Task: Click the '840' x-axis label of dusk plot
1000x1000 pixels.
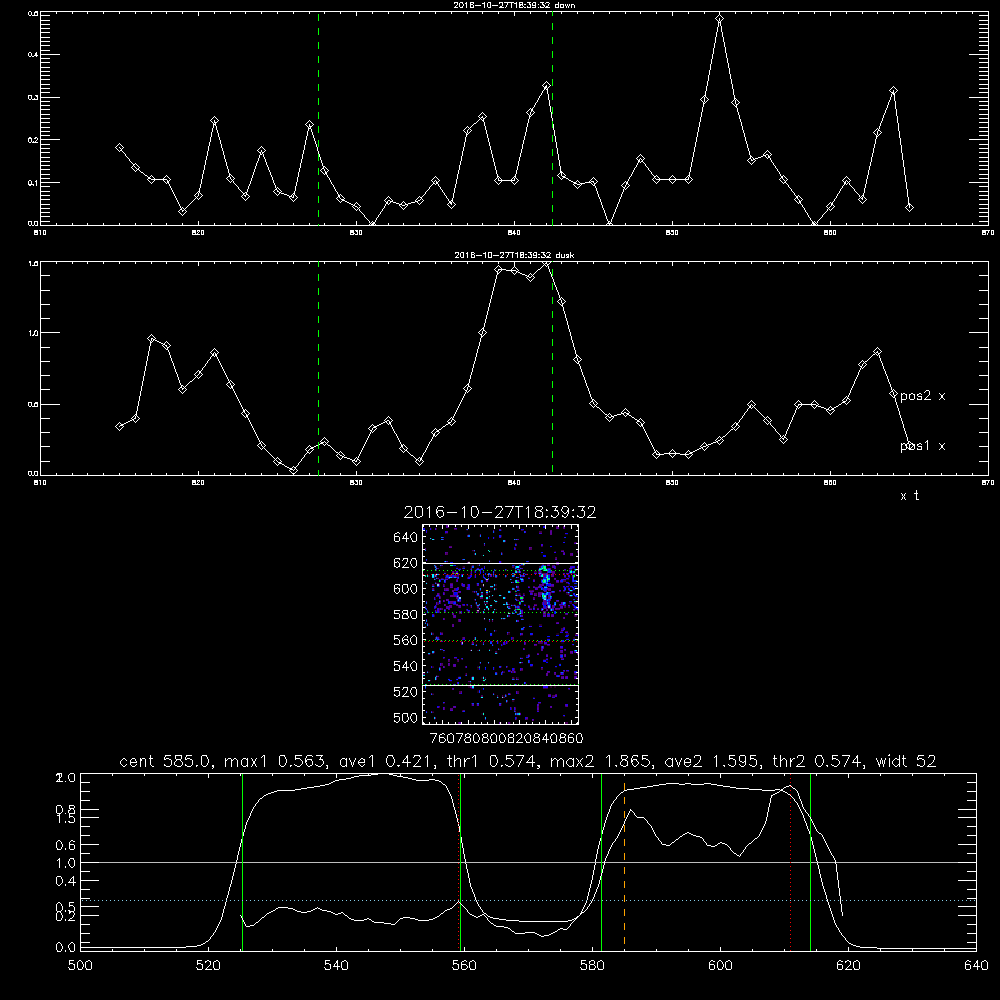Action: [x=514, y=483]
